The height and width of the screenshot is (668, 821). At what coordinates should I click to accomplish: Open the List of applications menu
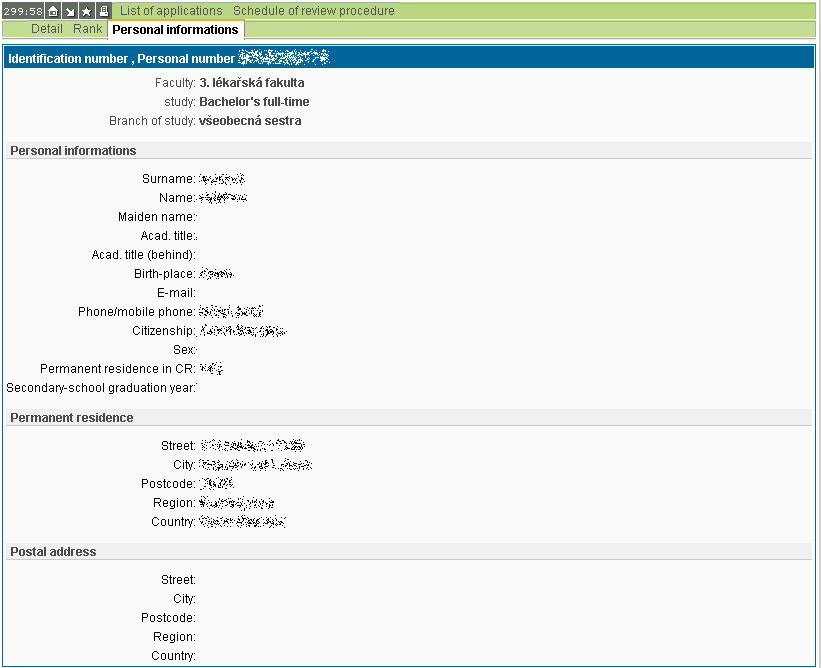(x=171, y=11)
